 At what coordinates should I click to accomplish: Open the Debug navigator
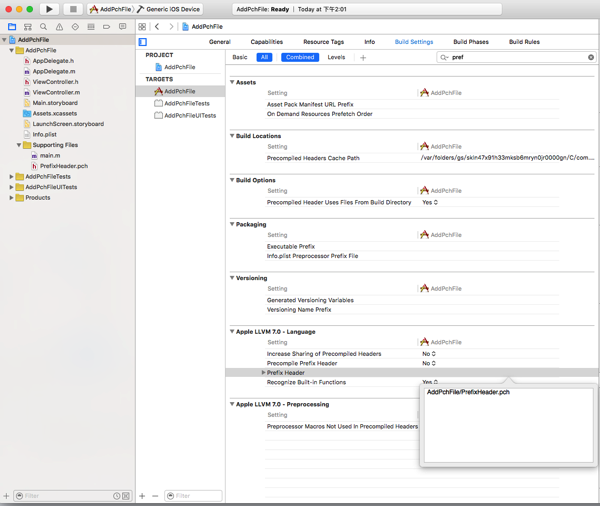(91, 26)
